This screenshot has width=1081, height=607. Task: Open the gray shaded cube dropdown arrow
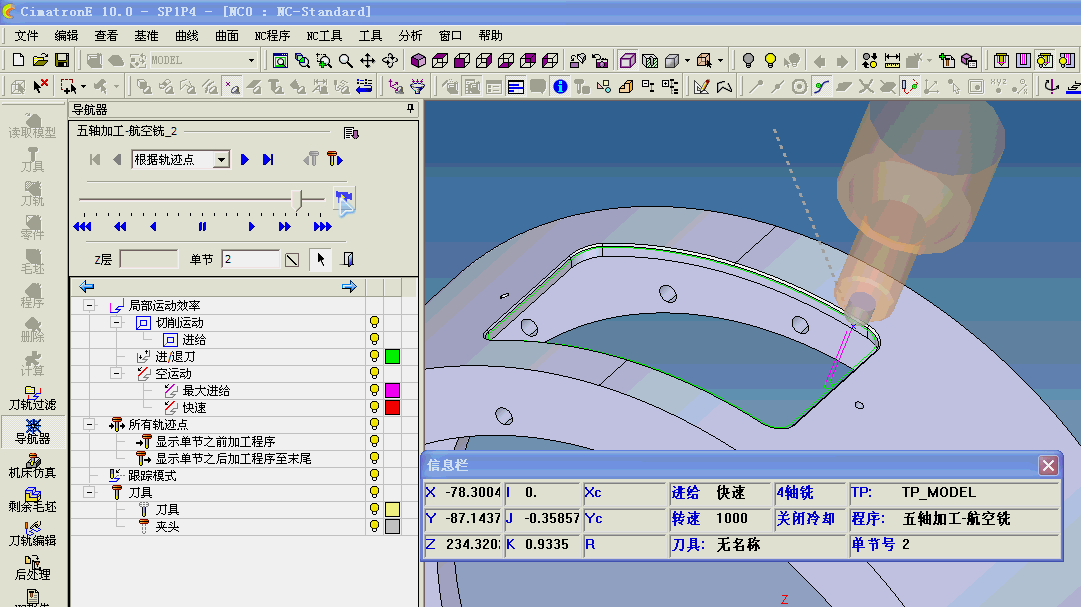click(x=687, y=61)
